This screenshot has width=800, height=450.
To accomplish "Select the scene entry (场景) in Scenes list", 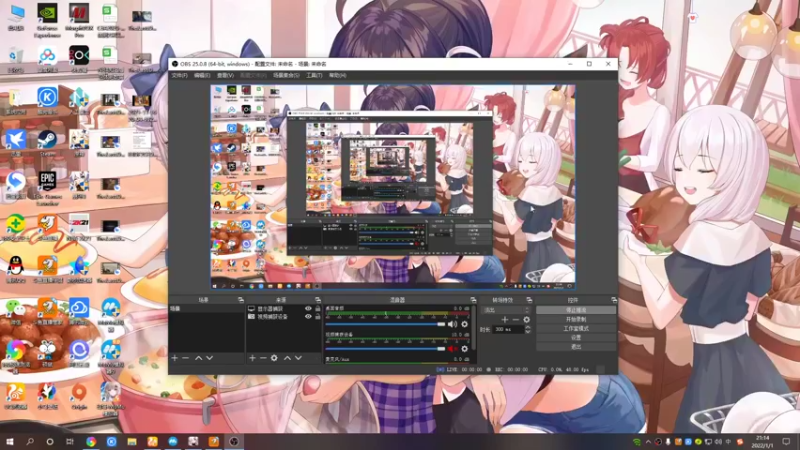I will 207,309.
